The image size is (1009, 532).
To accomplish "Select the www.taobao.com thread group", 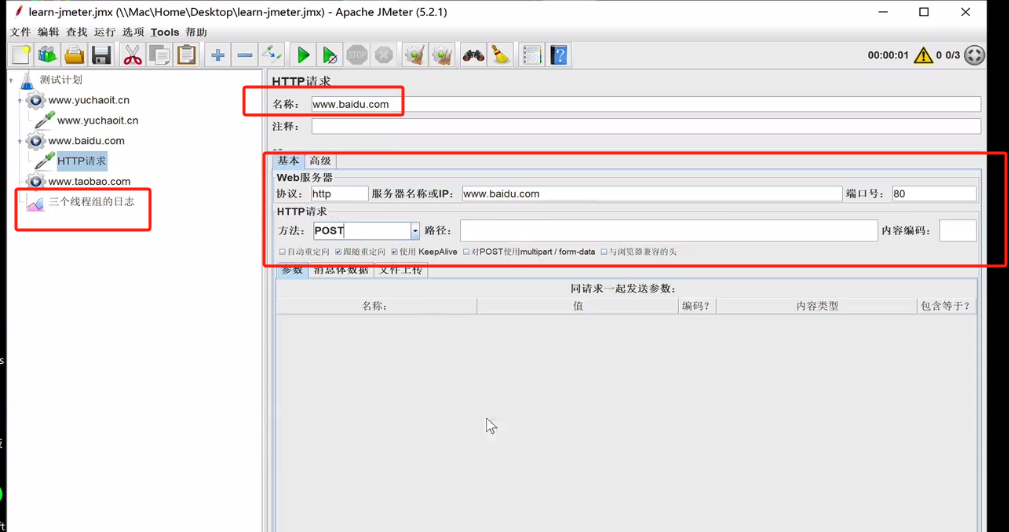I will pos(89,181).
